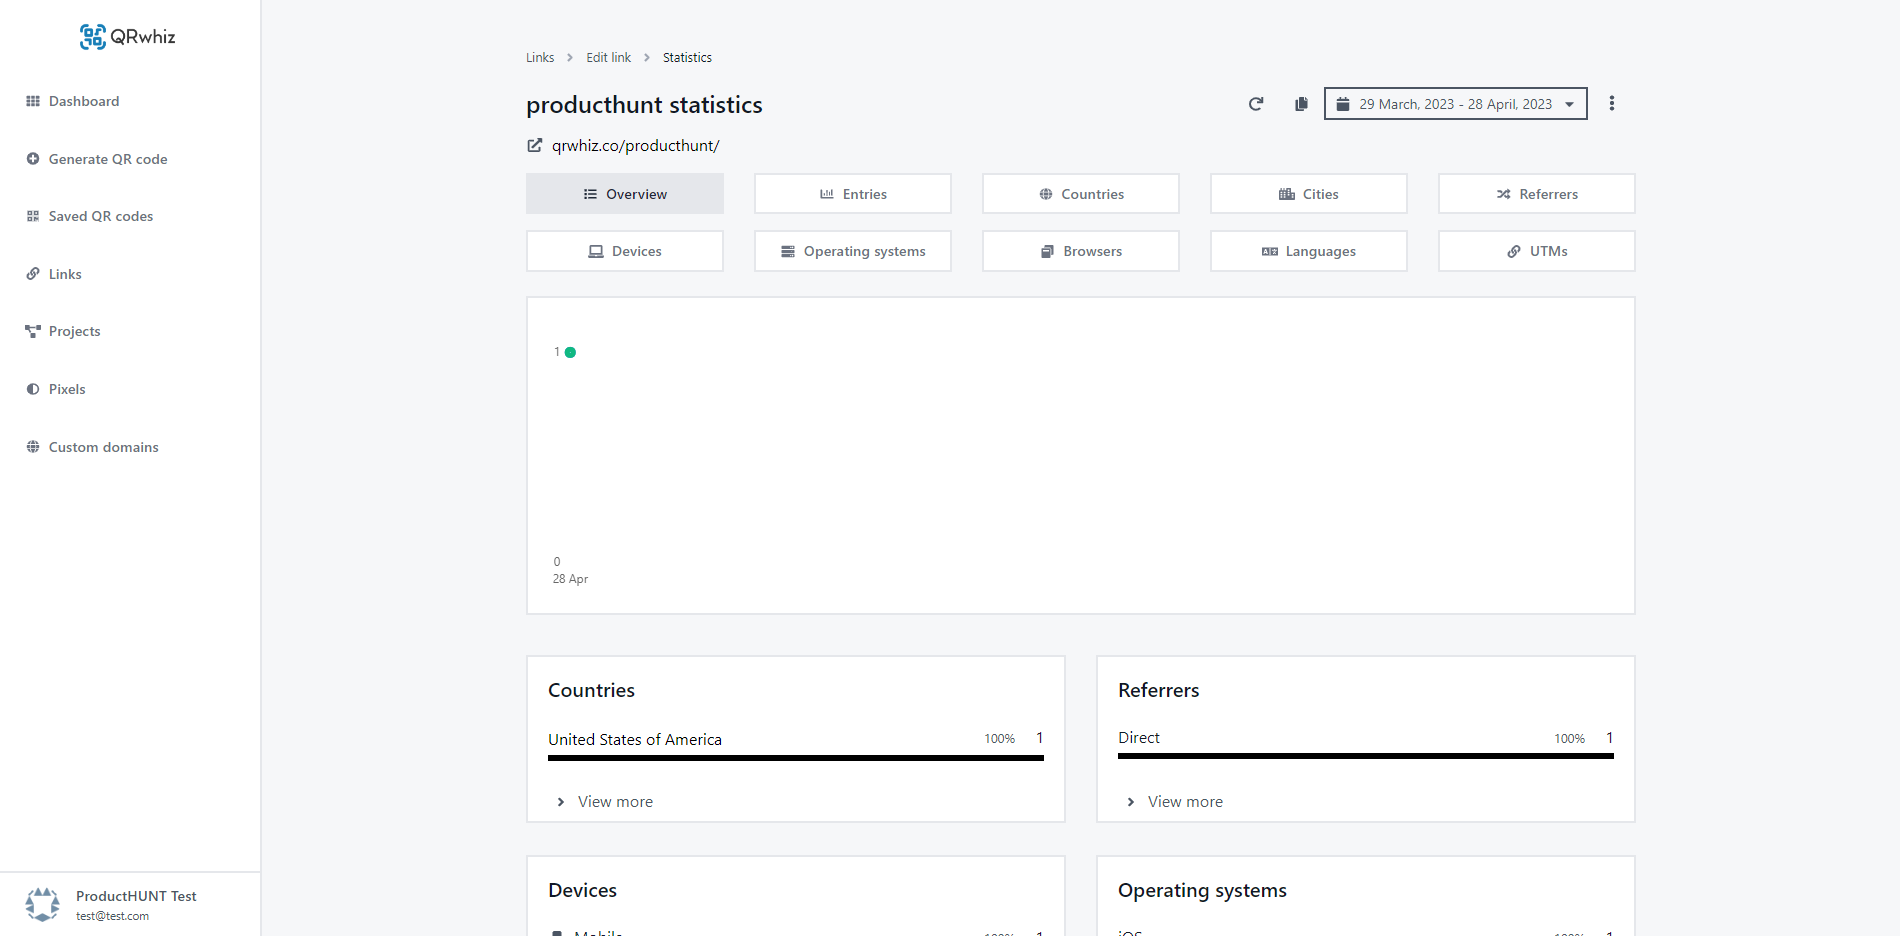
Task: Go to Saved QR codes
Action: (x=101, y=216)
